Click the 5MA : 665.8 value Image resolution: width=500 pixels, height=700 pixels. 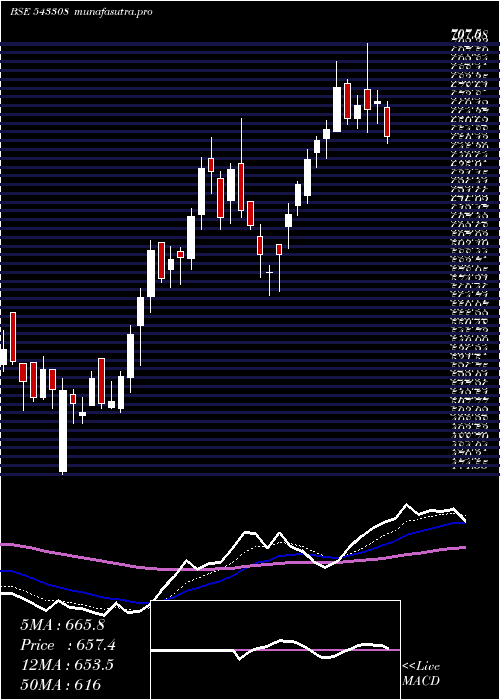[62, 625]
